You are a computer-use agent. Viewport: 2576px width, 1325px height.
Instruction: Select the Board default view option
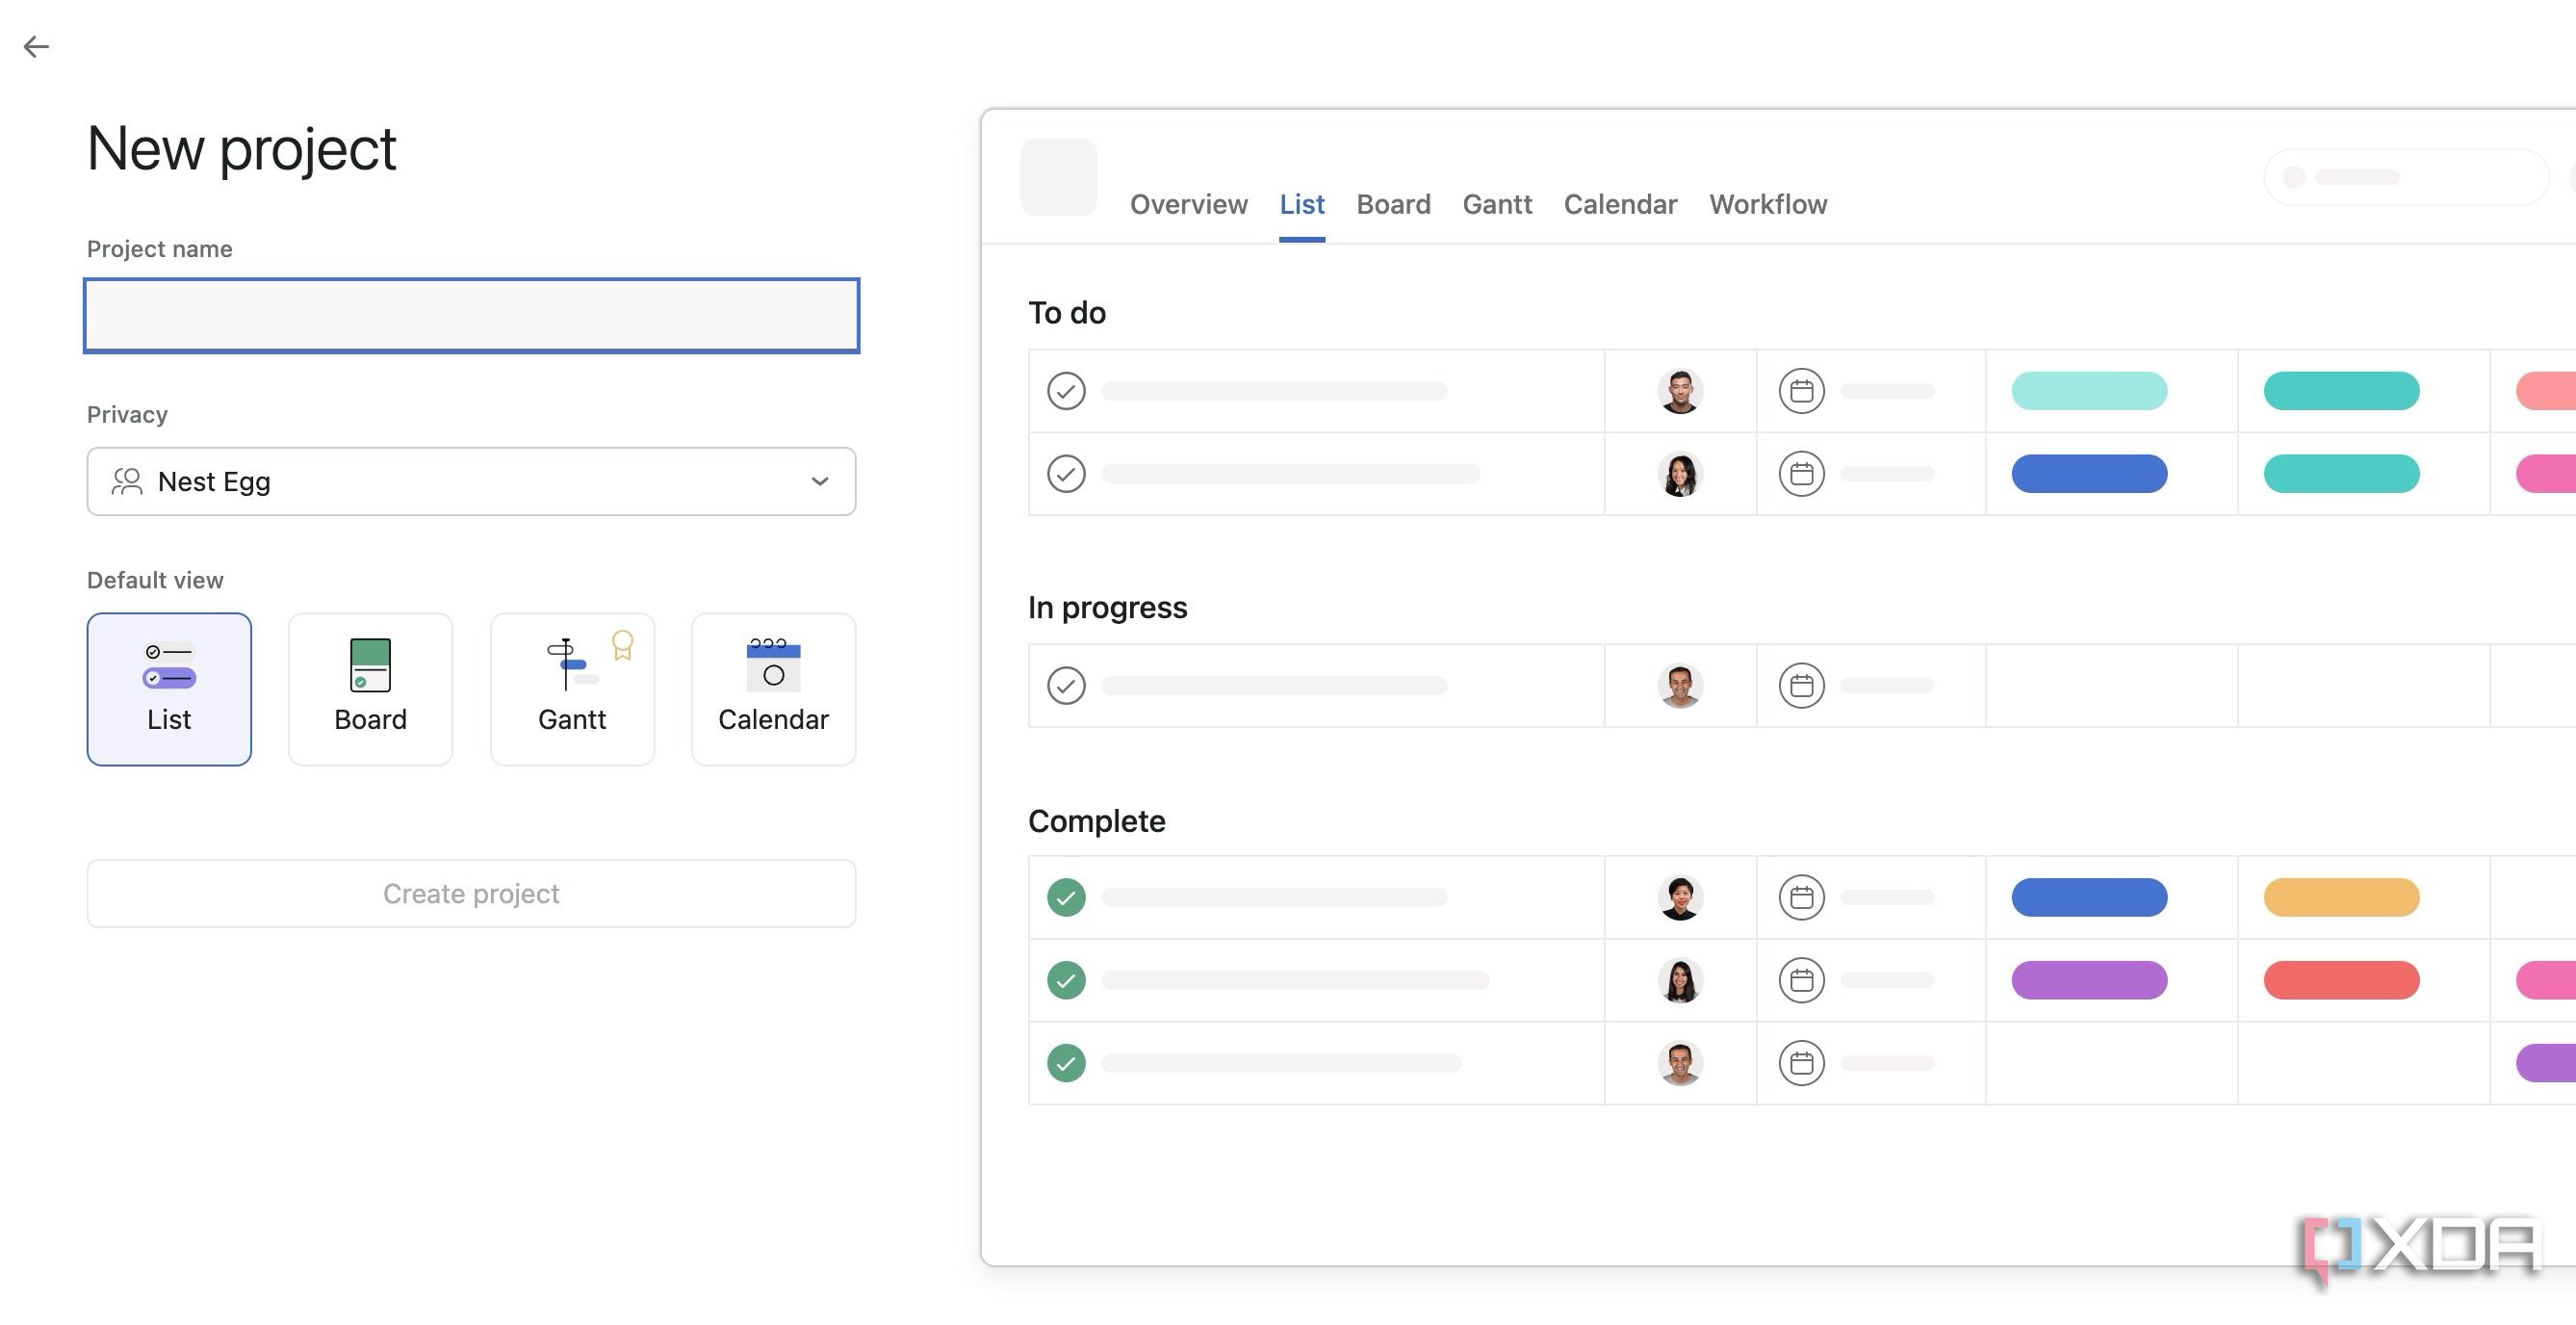click(x=370, y=689)
